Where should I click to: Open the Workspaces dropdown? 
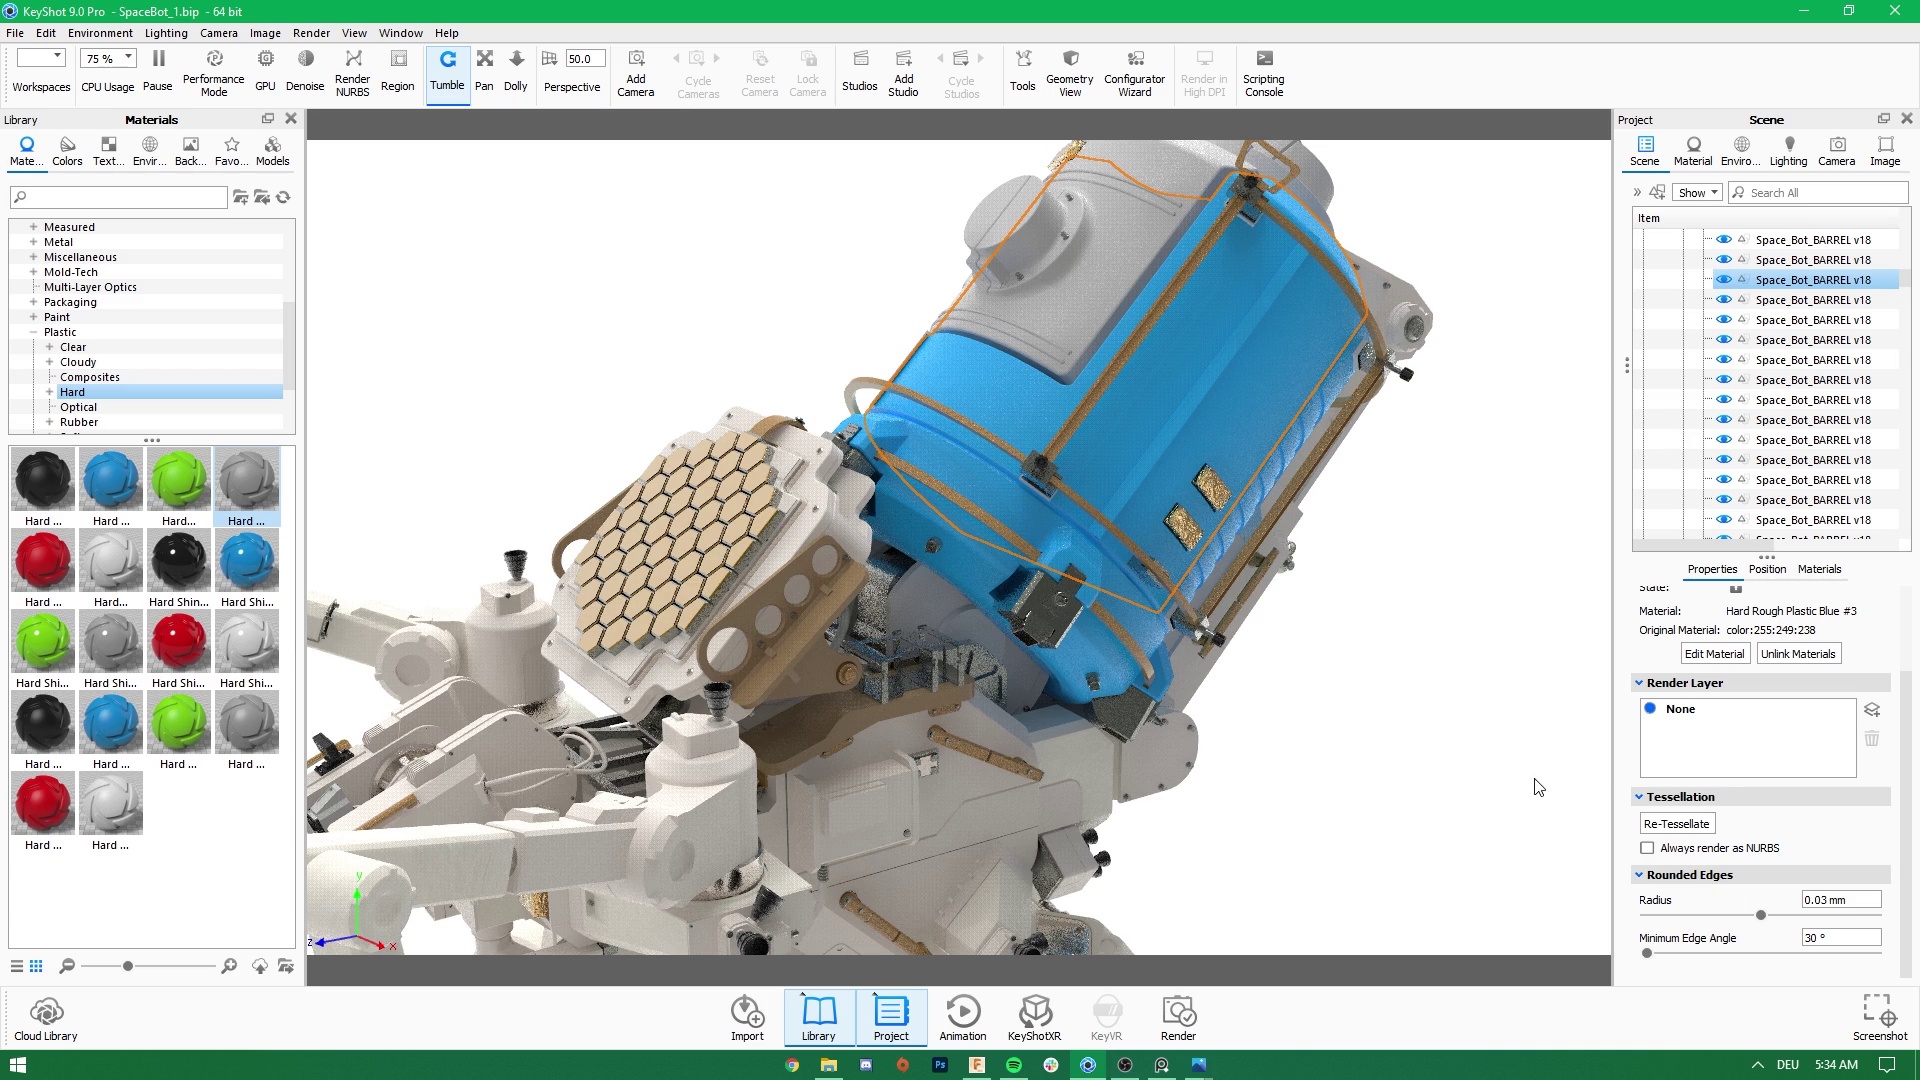(41, 57)
